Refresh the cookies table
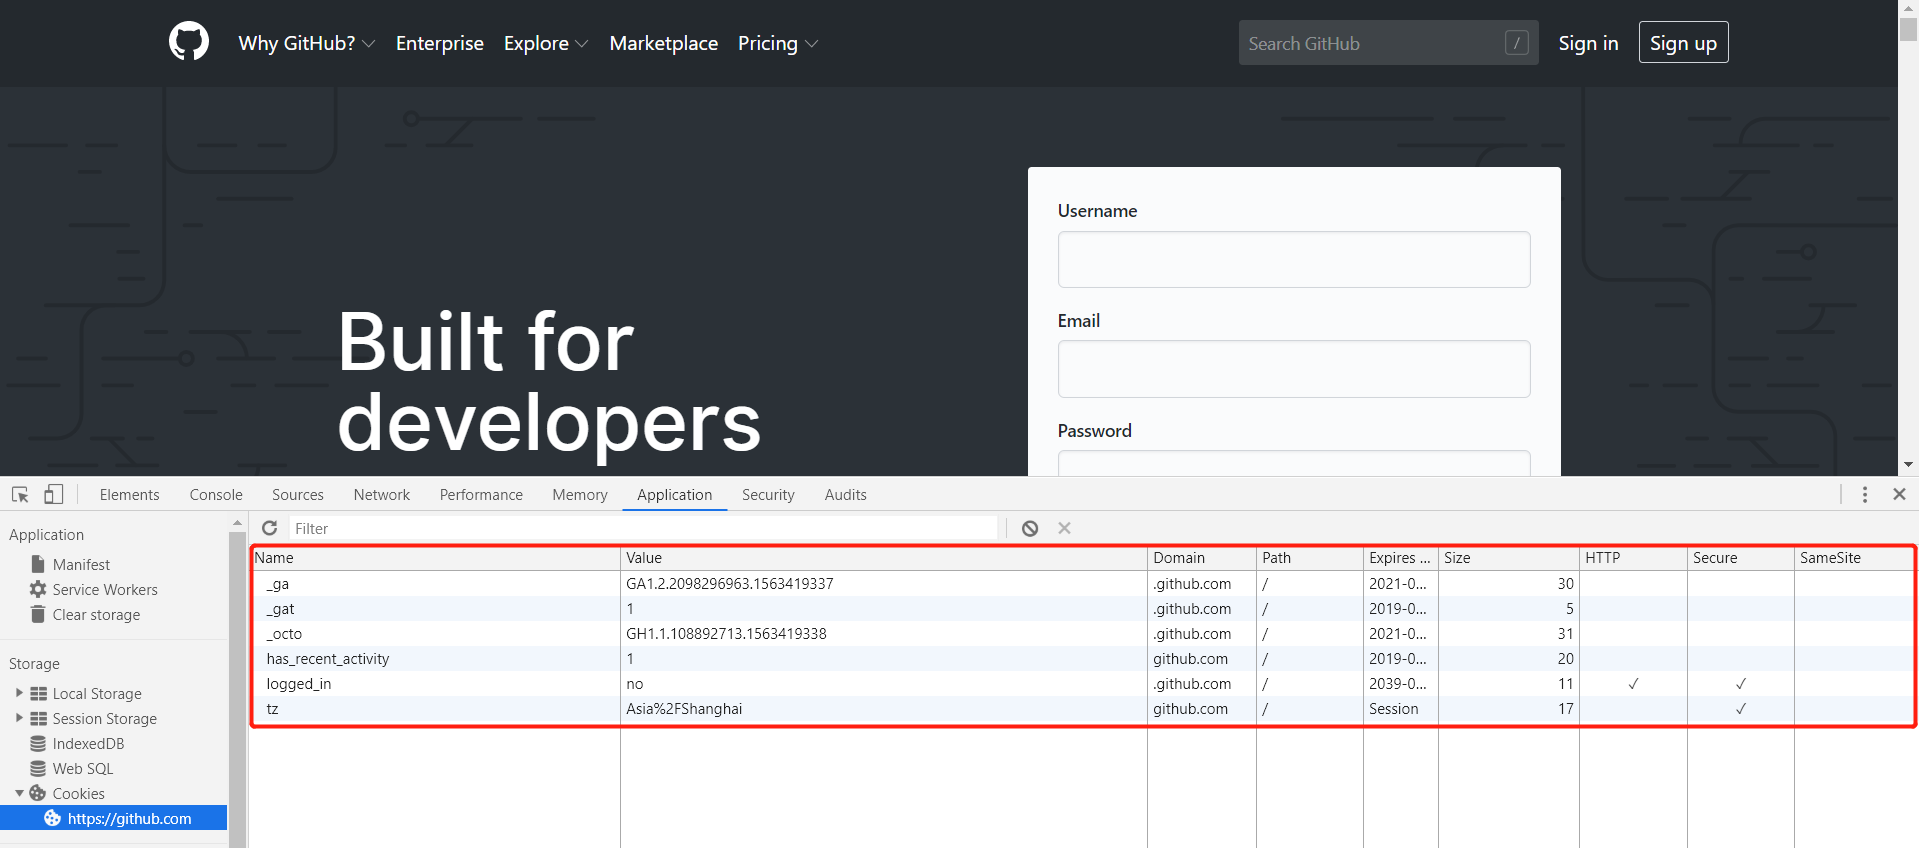Screen dimensions: 1919x848 click(x=269, y=528)
